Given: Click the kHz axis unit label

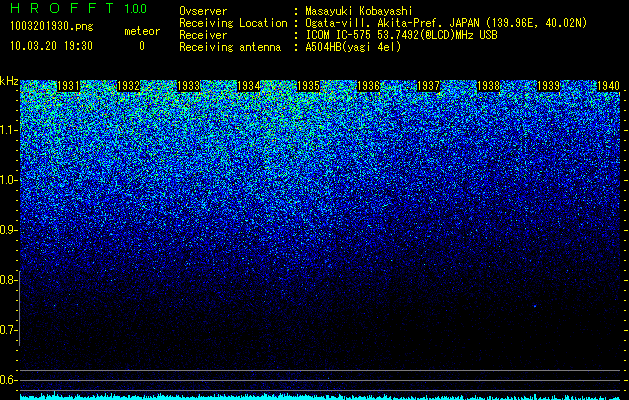Looking at the screenshot, I should coord(9,81).
